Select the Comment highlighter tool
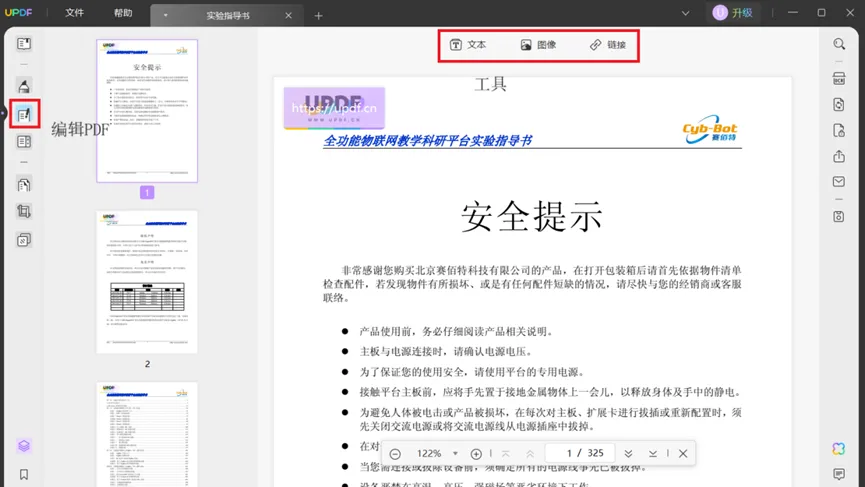Screen dimensions: 865x487 click(x=24, y=86)
